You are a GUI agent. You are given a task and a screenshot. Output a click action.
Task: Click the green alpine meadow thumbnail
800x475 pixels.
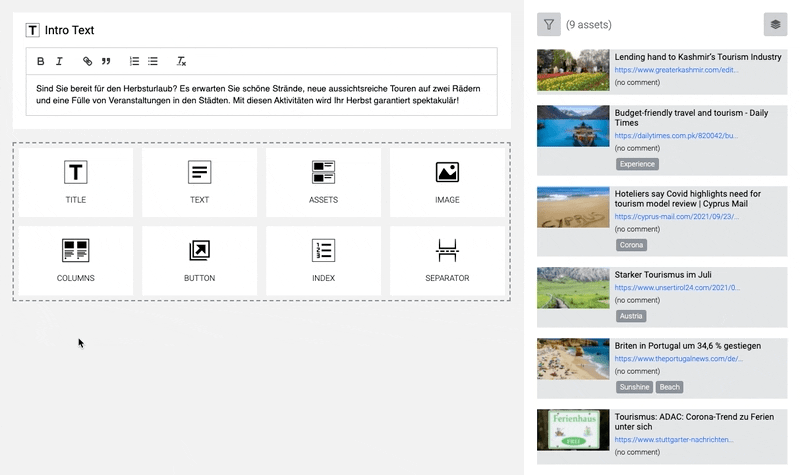(x=573, y=288)
